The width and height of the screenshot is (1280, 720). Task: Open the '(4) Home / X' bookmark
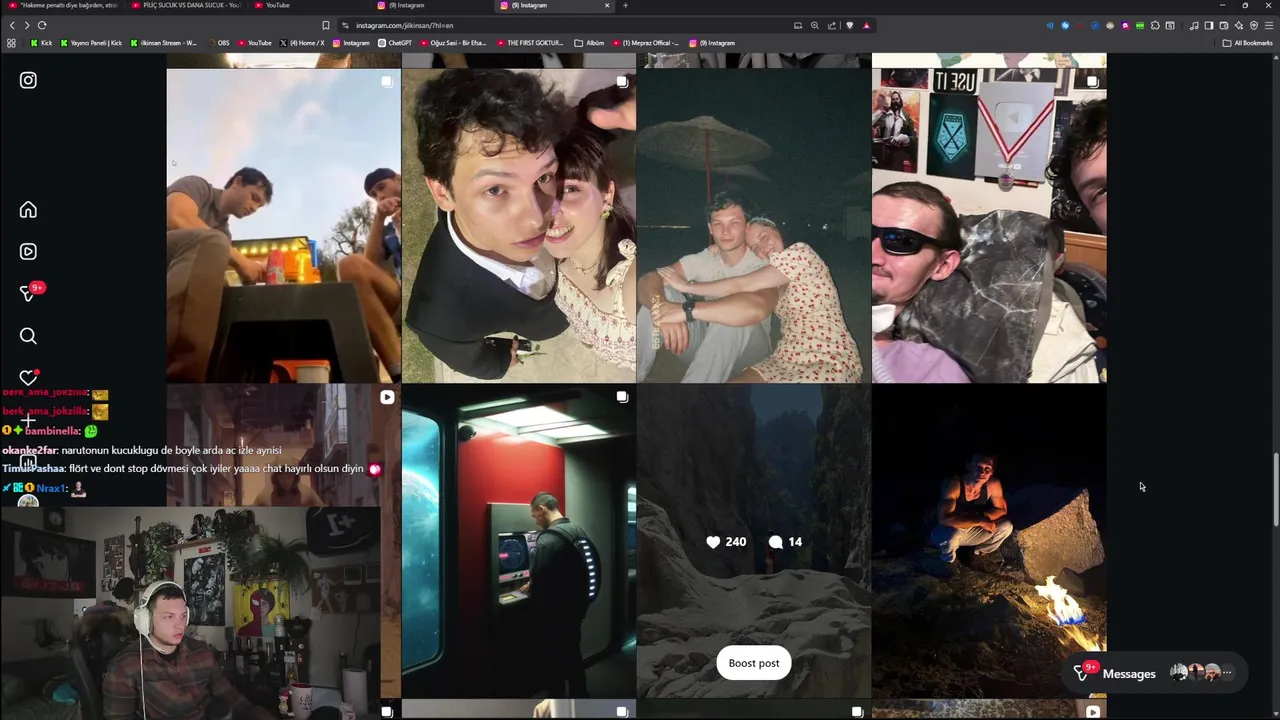(302, 43)
